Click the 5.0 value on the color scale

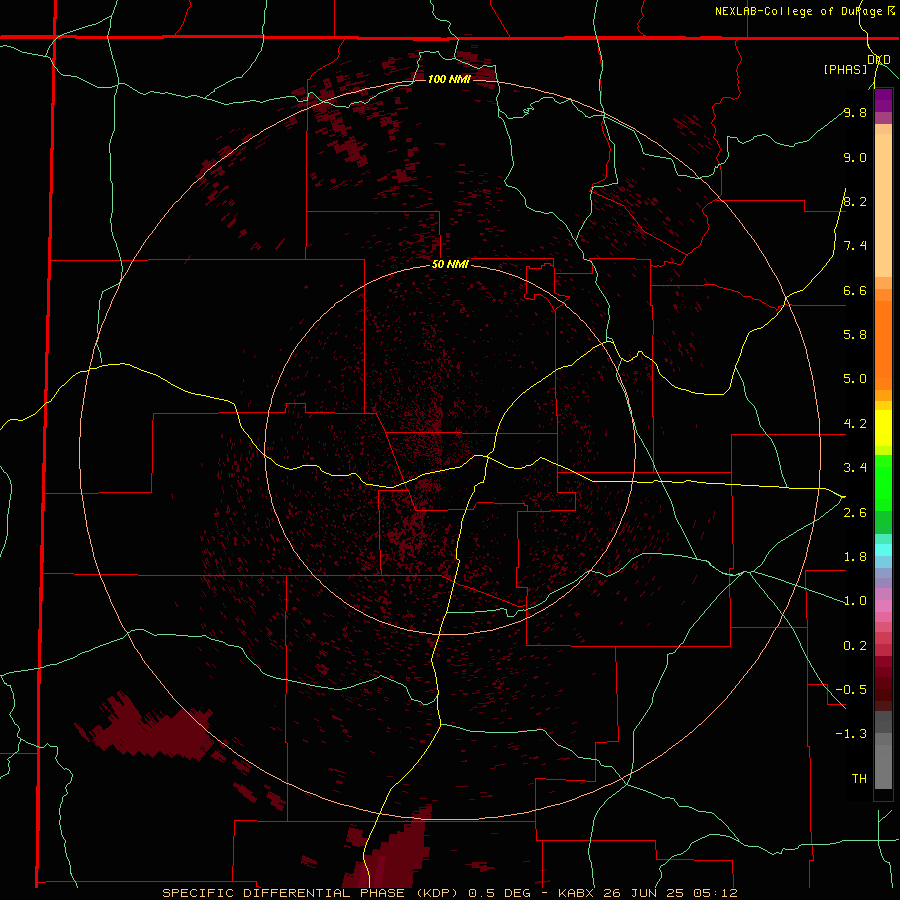coord(855,379)
